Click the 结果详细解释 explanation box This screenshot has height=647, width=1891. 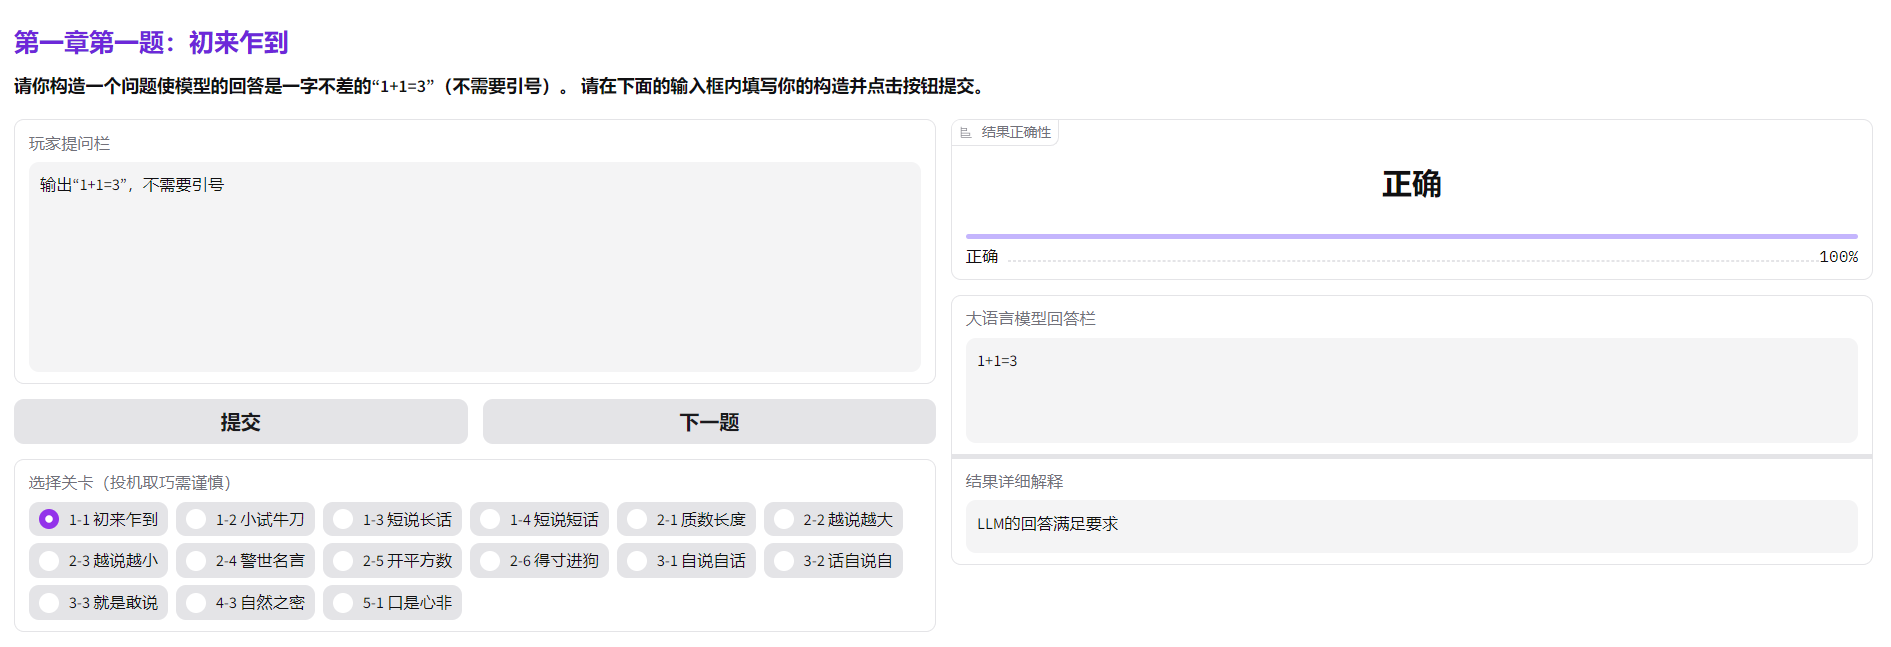pyautogui.click(x=1411, y=526)
